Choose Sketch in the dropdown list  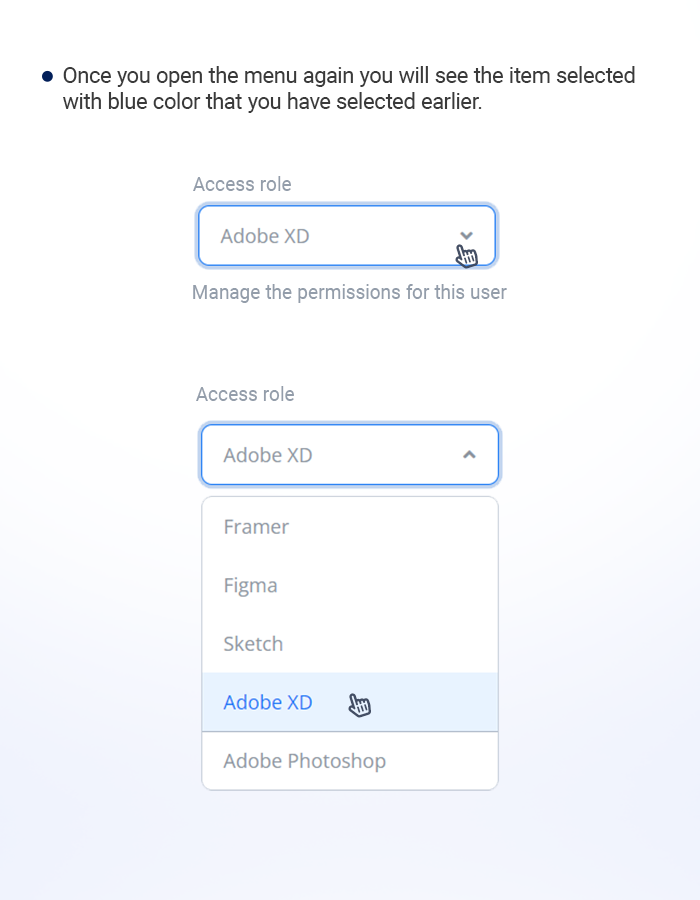coord(253,643)
